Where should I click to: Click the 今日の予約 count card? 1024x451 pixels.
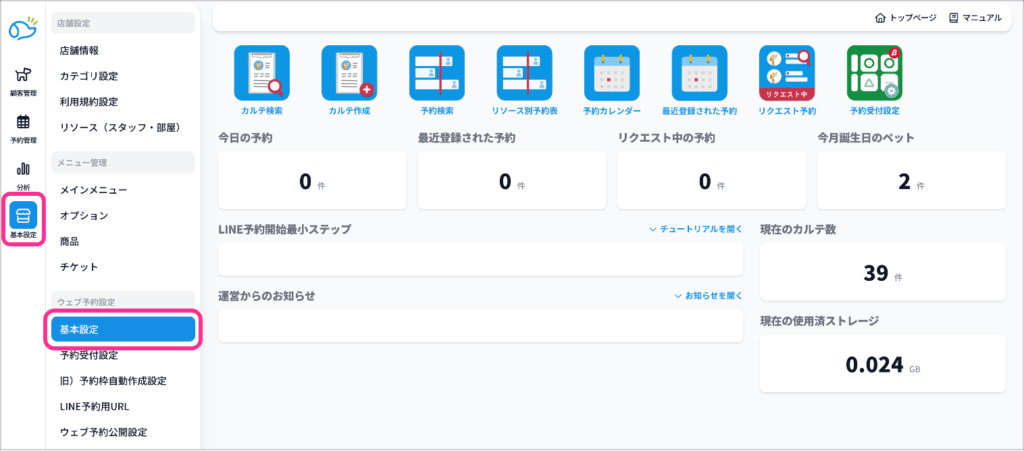312,181
